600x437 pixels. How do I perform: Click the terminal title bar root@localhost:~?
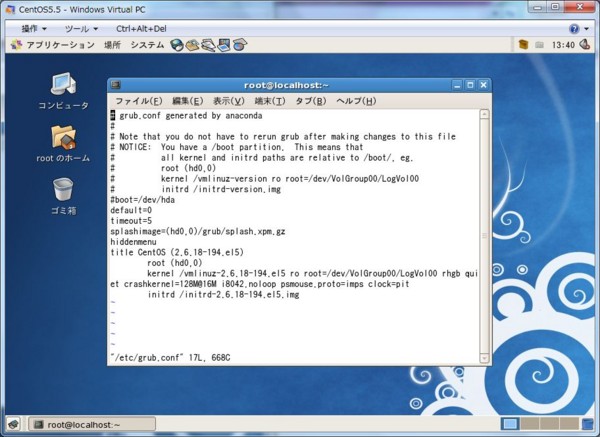[x=286, y=85]
